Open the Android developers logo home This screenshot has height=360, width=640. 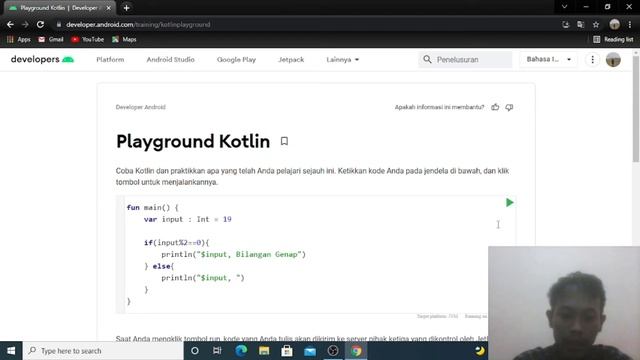coord(42,59)
